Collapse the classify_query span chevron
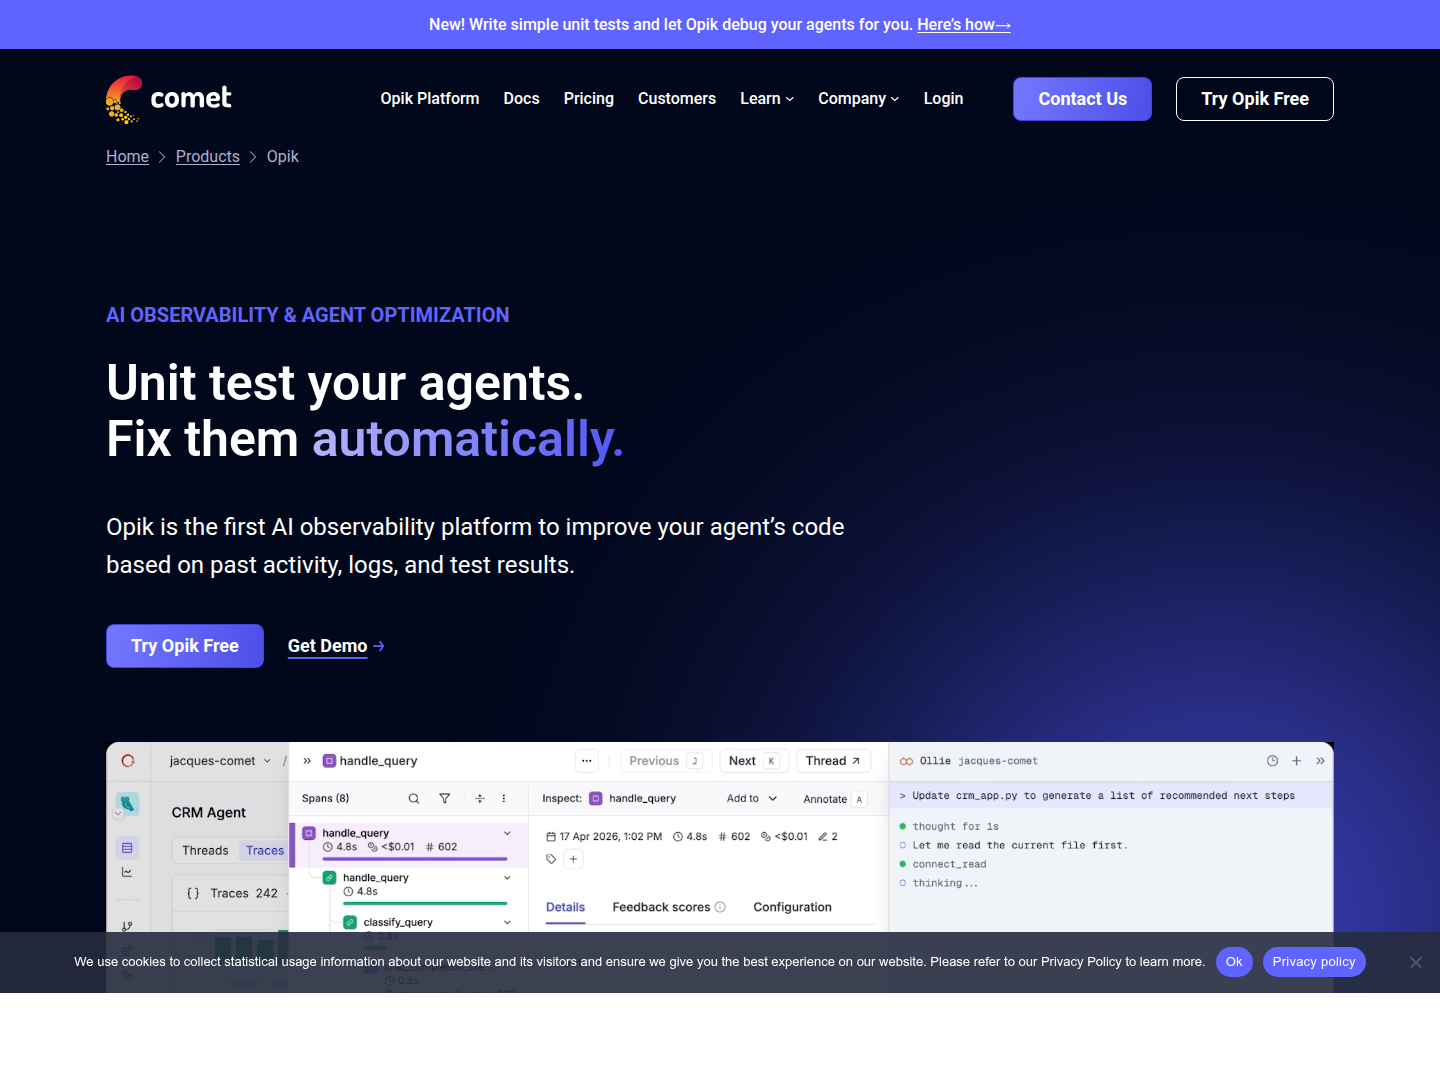The width and height of the screenshot is (1440, 1080). click(x=507, y=923)
